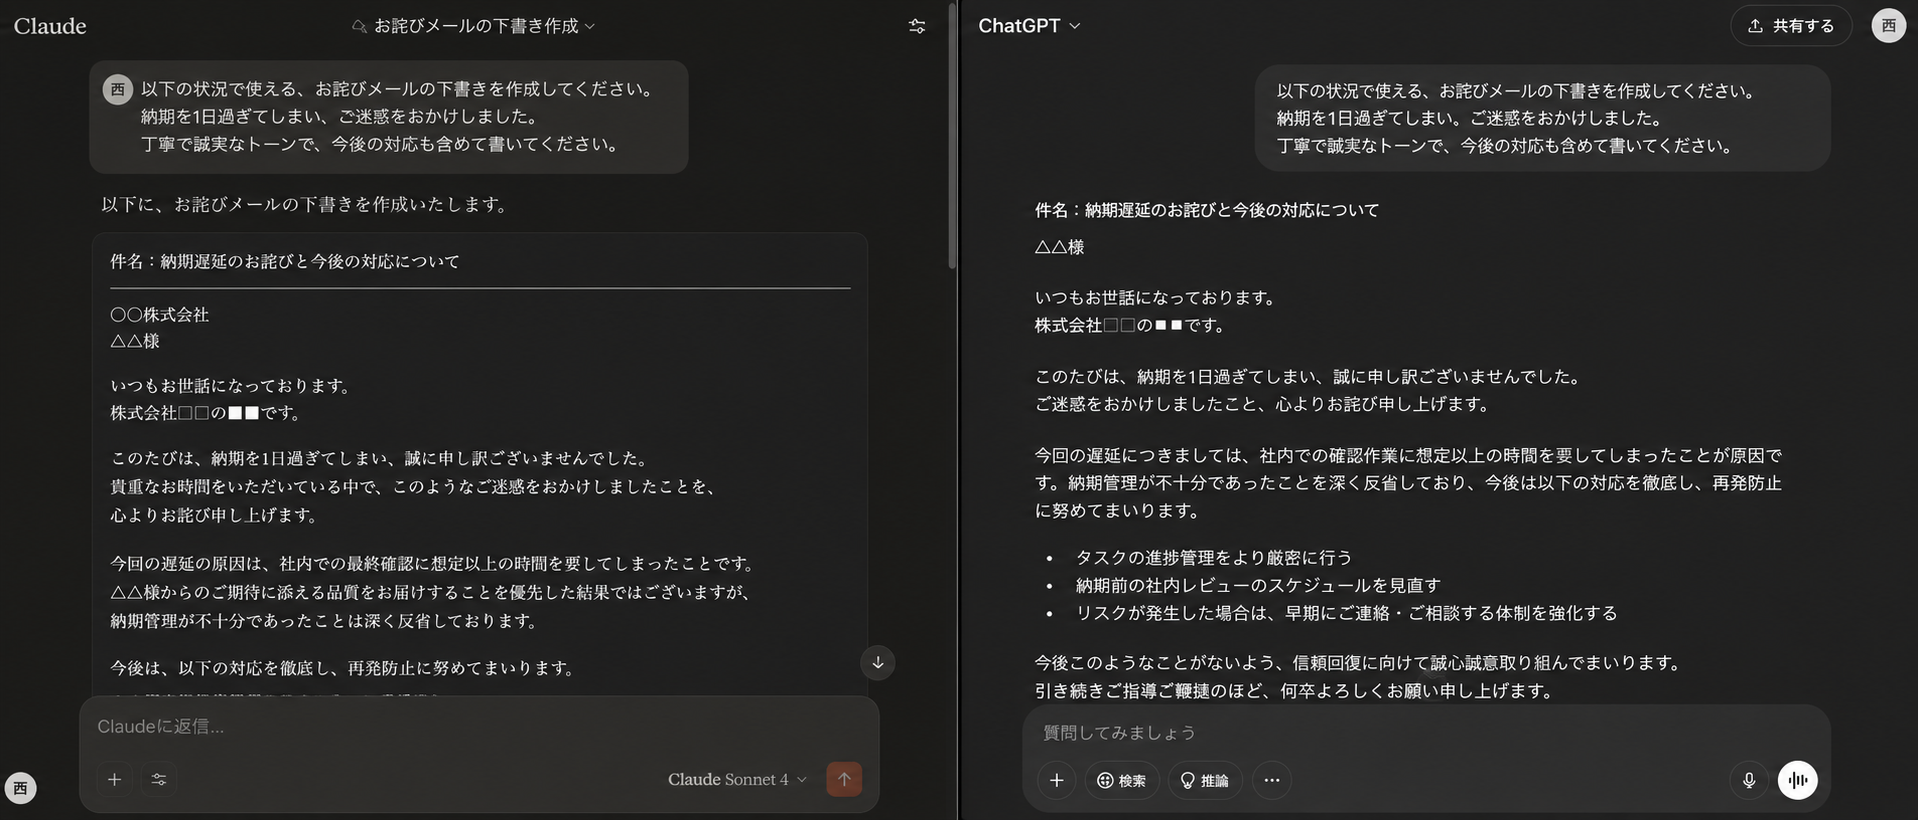1918x820 pixels.
Task: Open the ChatGPT profile avatar at top right
Action: pos(1888,26)
